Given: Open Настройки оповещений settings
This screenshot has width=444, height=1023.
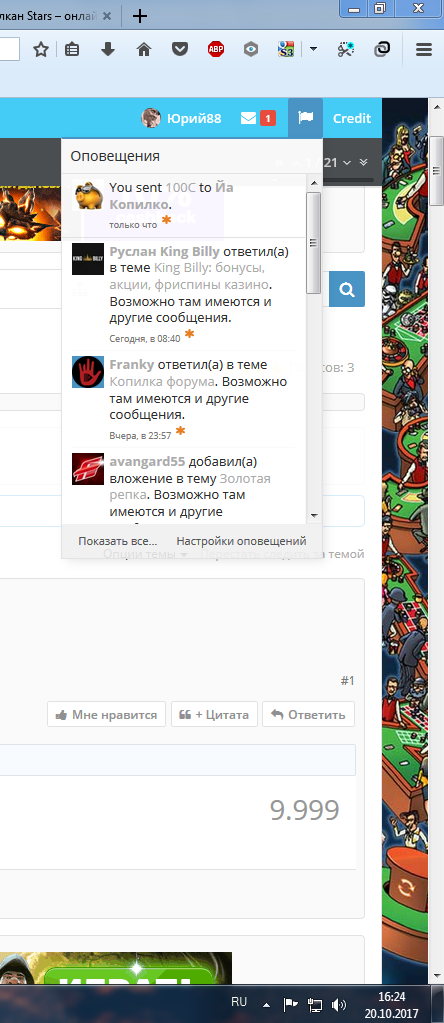Looking at the screenshot, I should pyautogui.click(x=241, y=541).
